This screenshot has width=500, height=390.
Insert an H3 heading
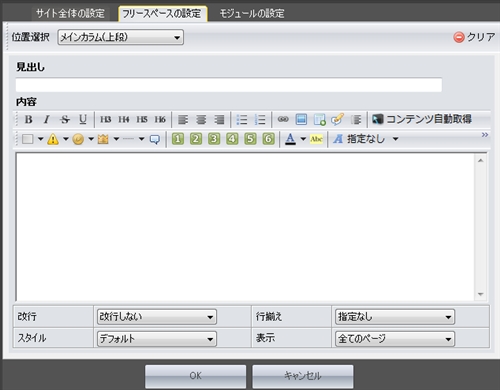click(106, 119)
